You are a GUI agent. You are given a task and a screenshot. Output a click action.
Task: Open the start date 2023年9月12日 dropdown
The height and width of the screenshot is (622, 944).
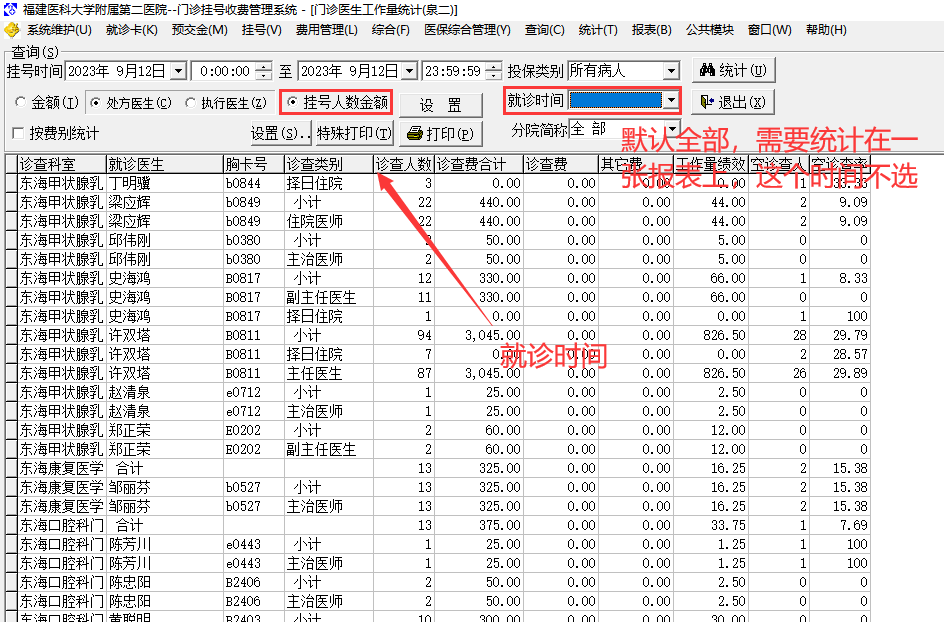point(178,71)
